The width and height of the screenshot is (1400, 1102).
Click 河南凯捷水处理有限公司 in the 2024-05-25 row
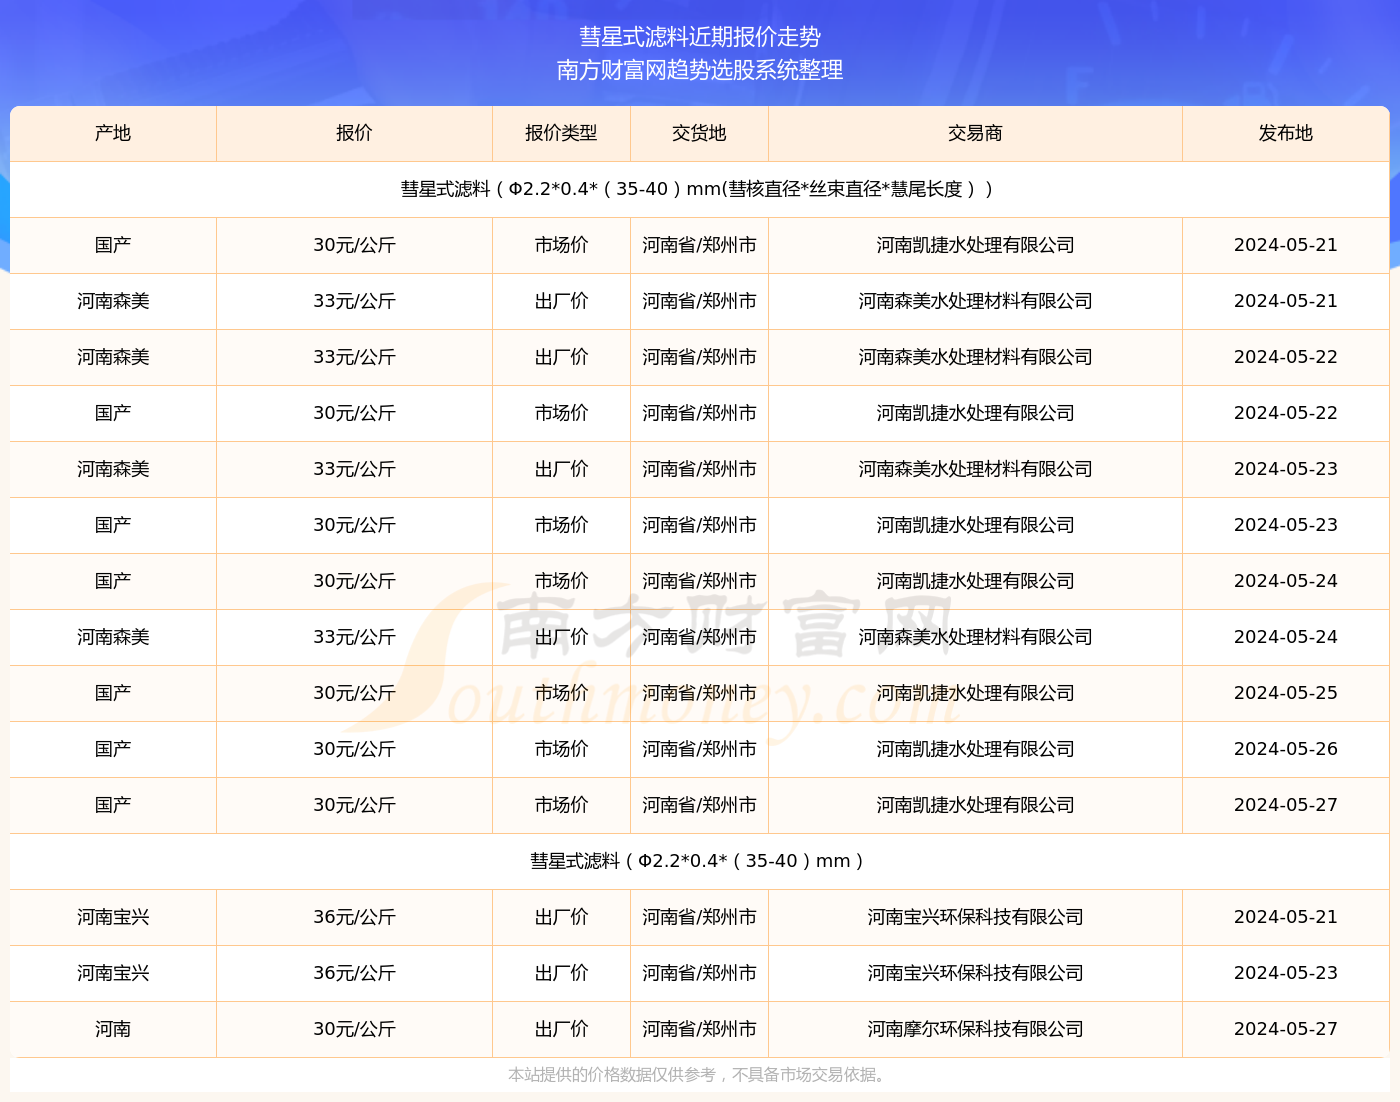pos(975,693)
